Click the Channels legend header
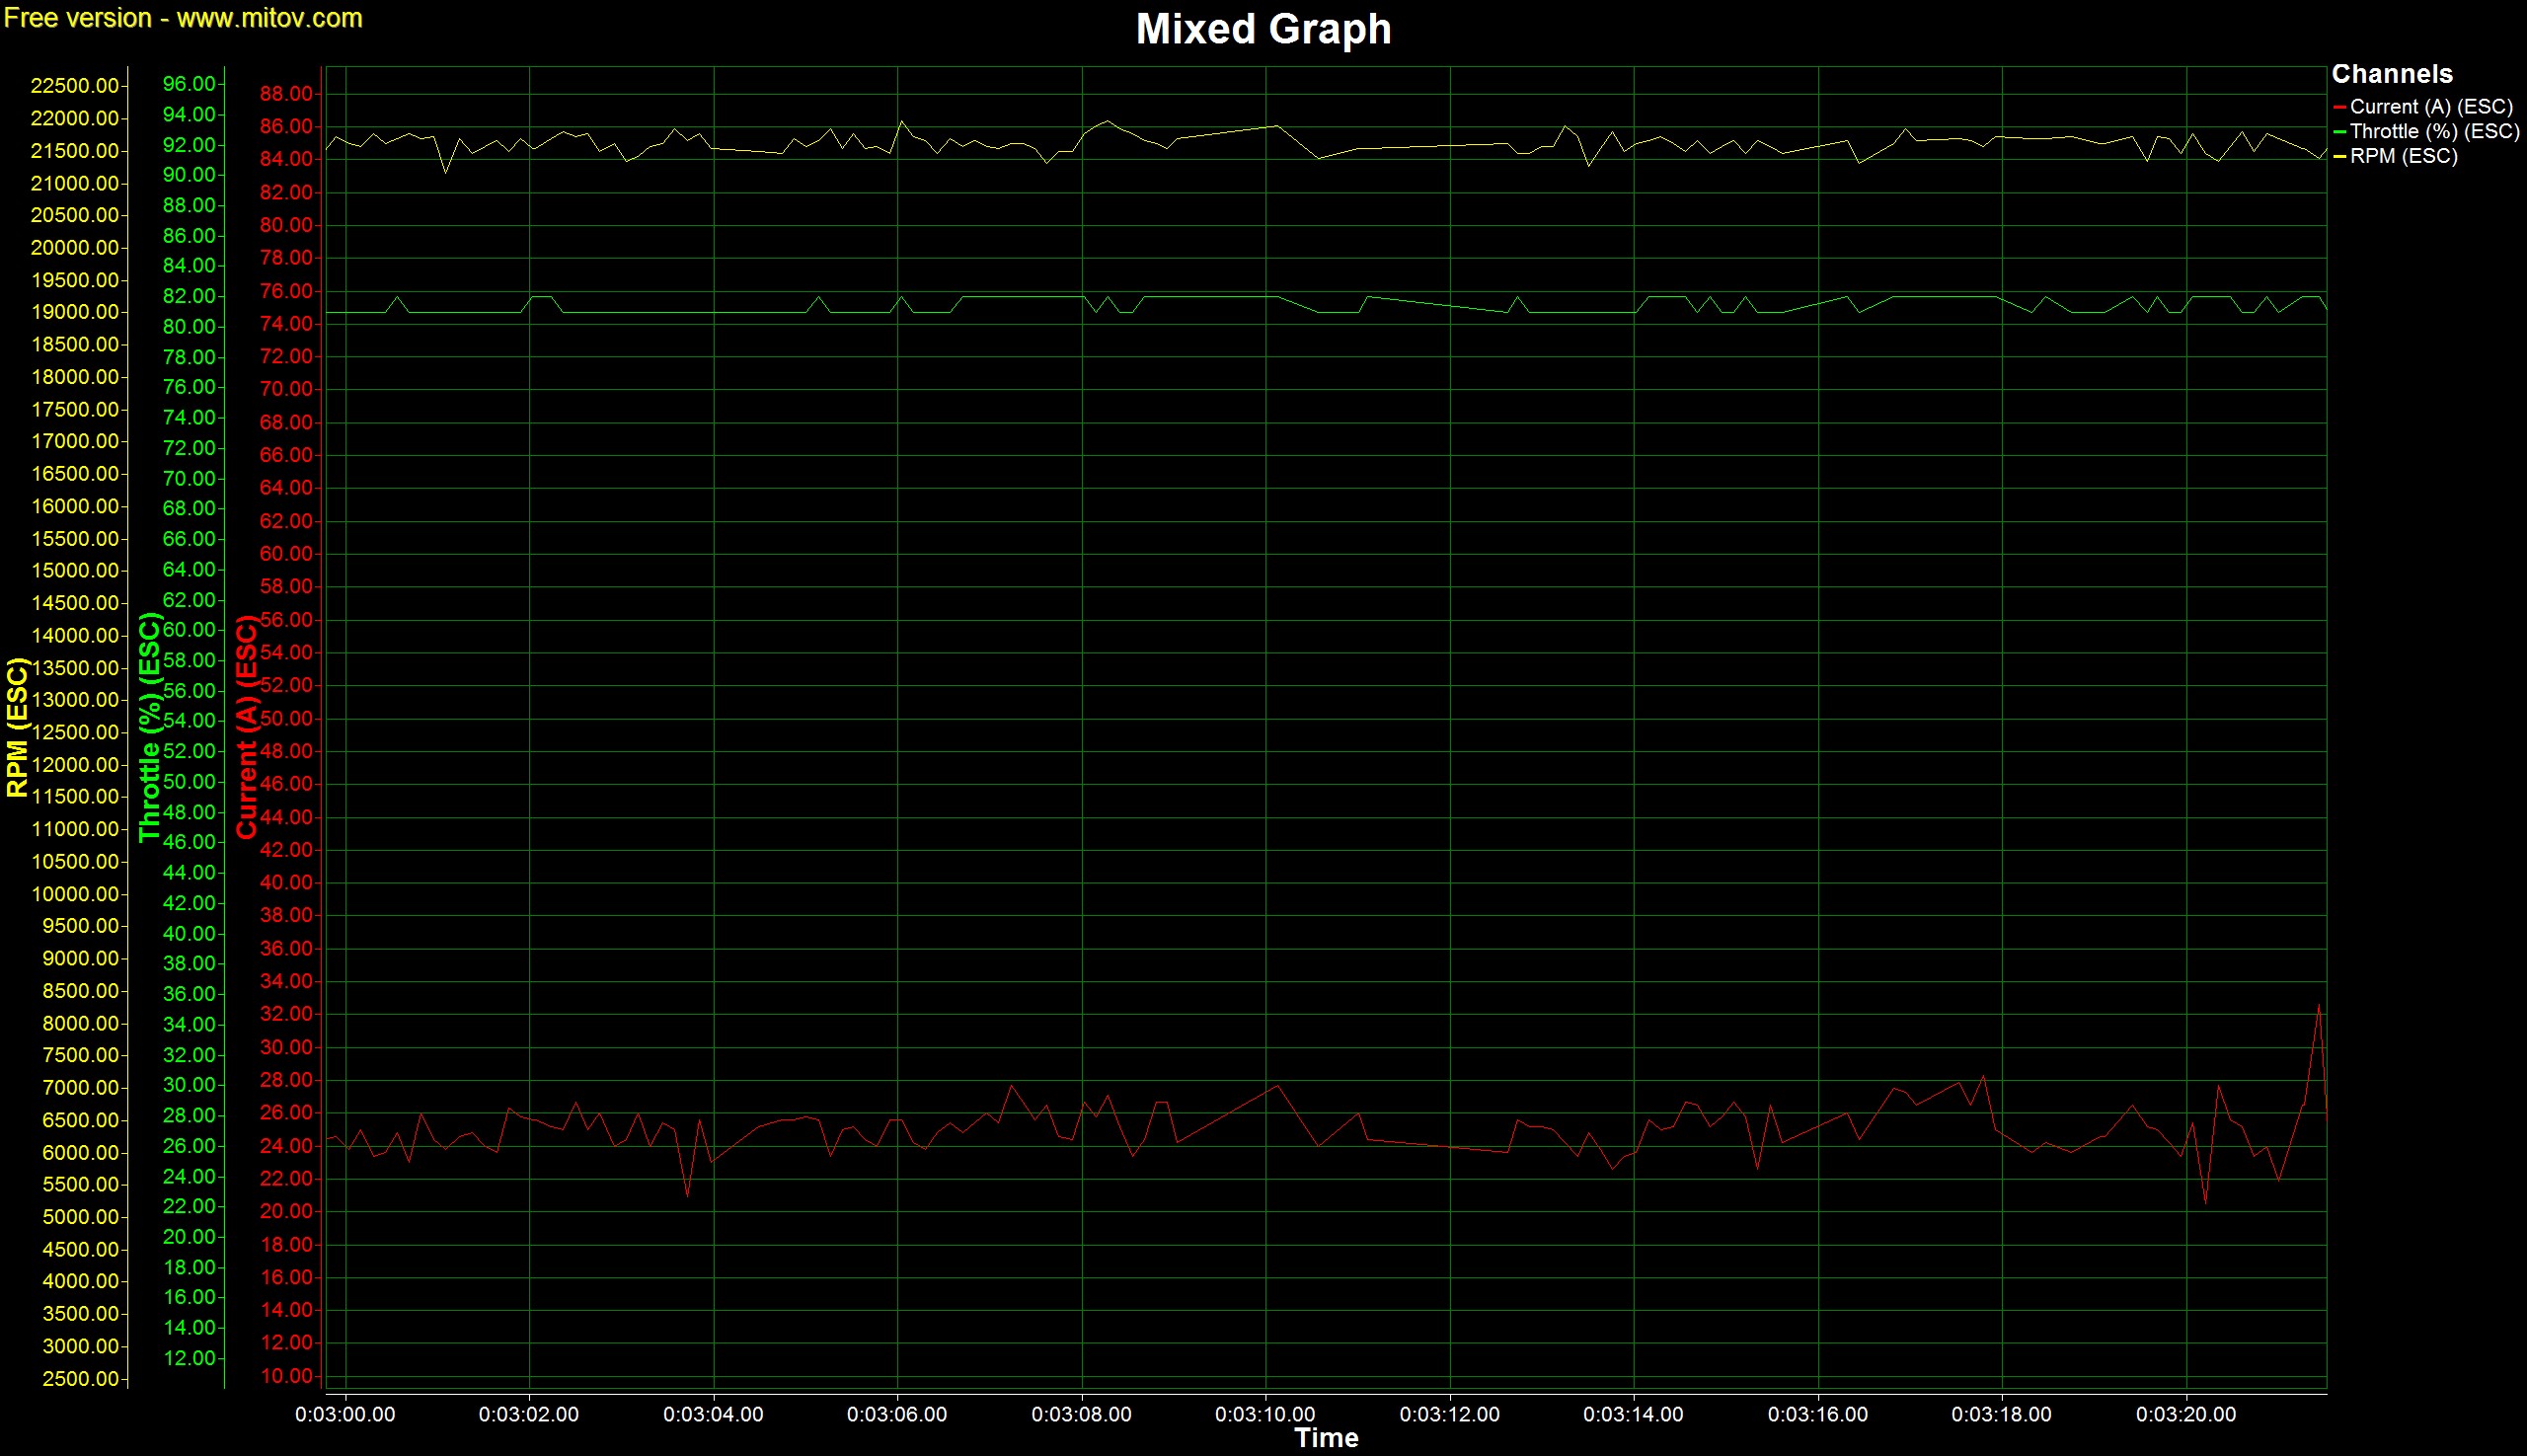2527x1456 pixels. coord(2391,74)
